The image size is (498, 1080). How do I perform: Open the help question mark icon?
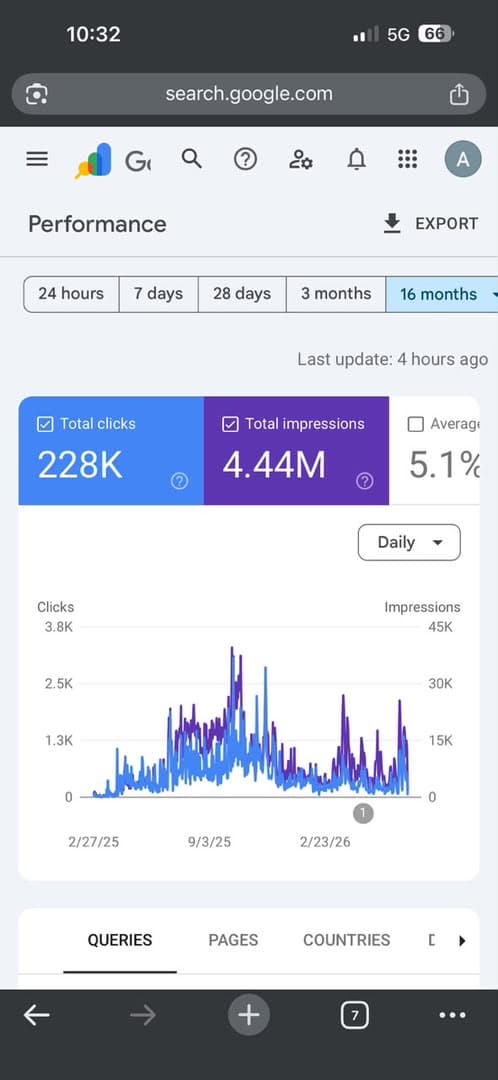click(245, 160)
